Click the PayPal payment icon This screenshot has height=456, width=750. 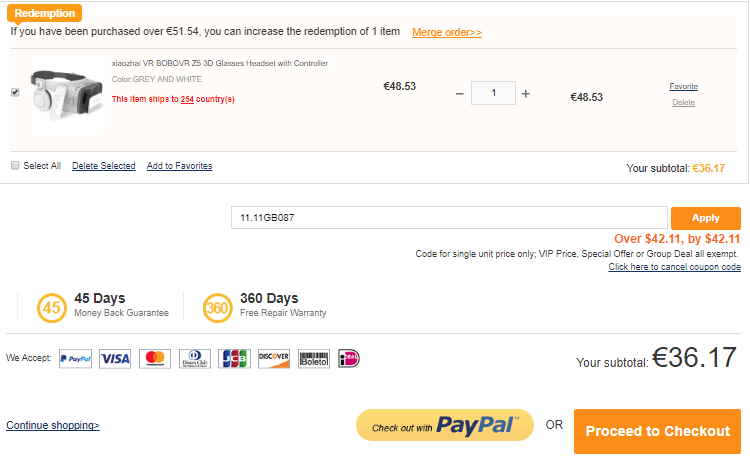76,358
